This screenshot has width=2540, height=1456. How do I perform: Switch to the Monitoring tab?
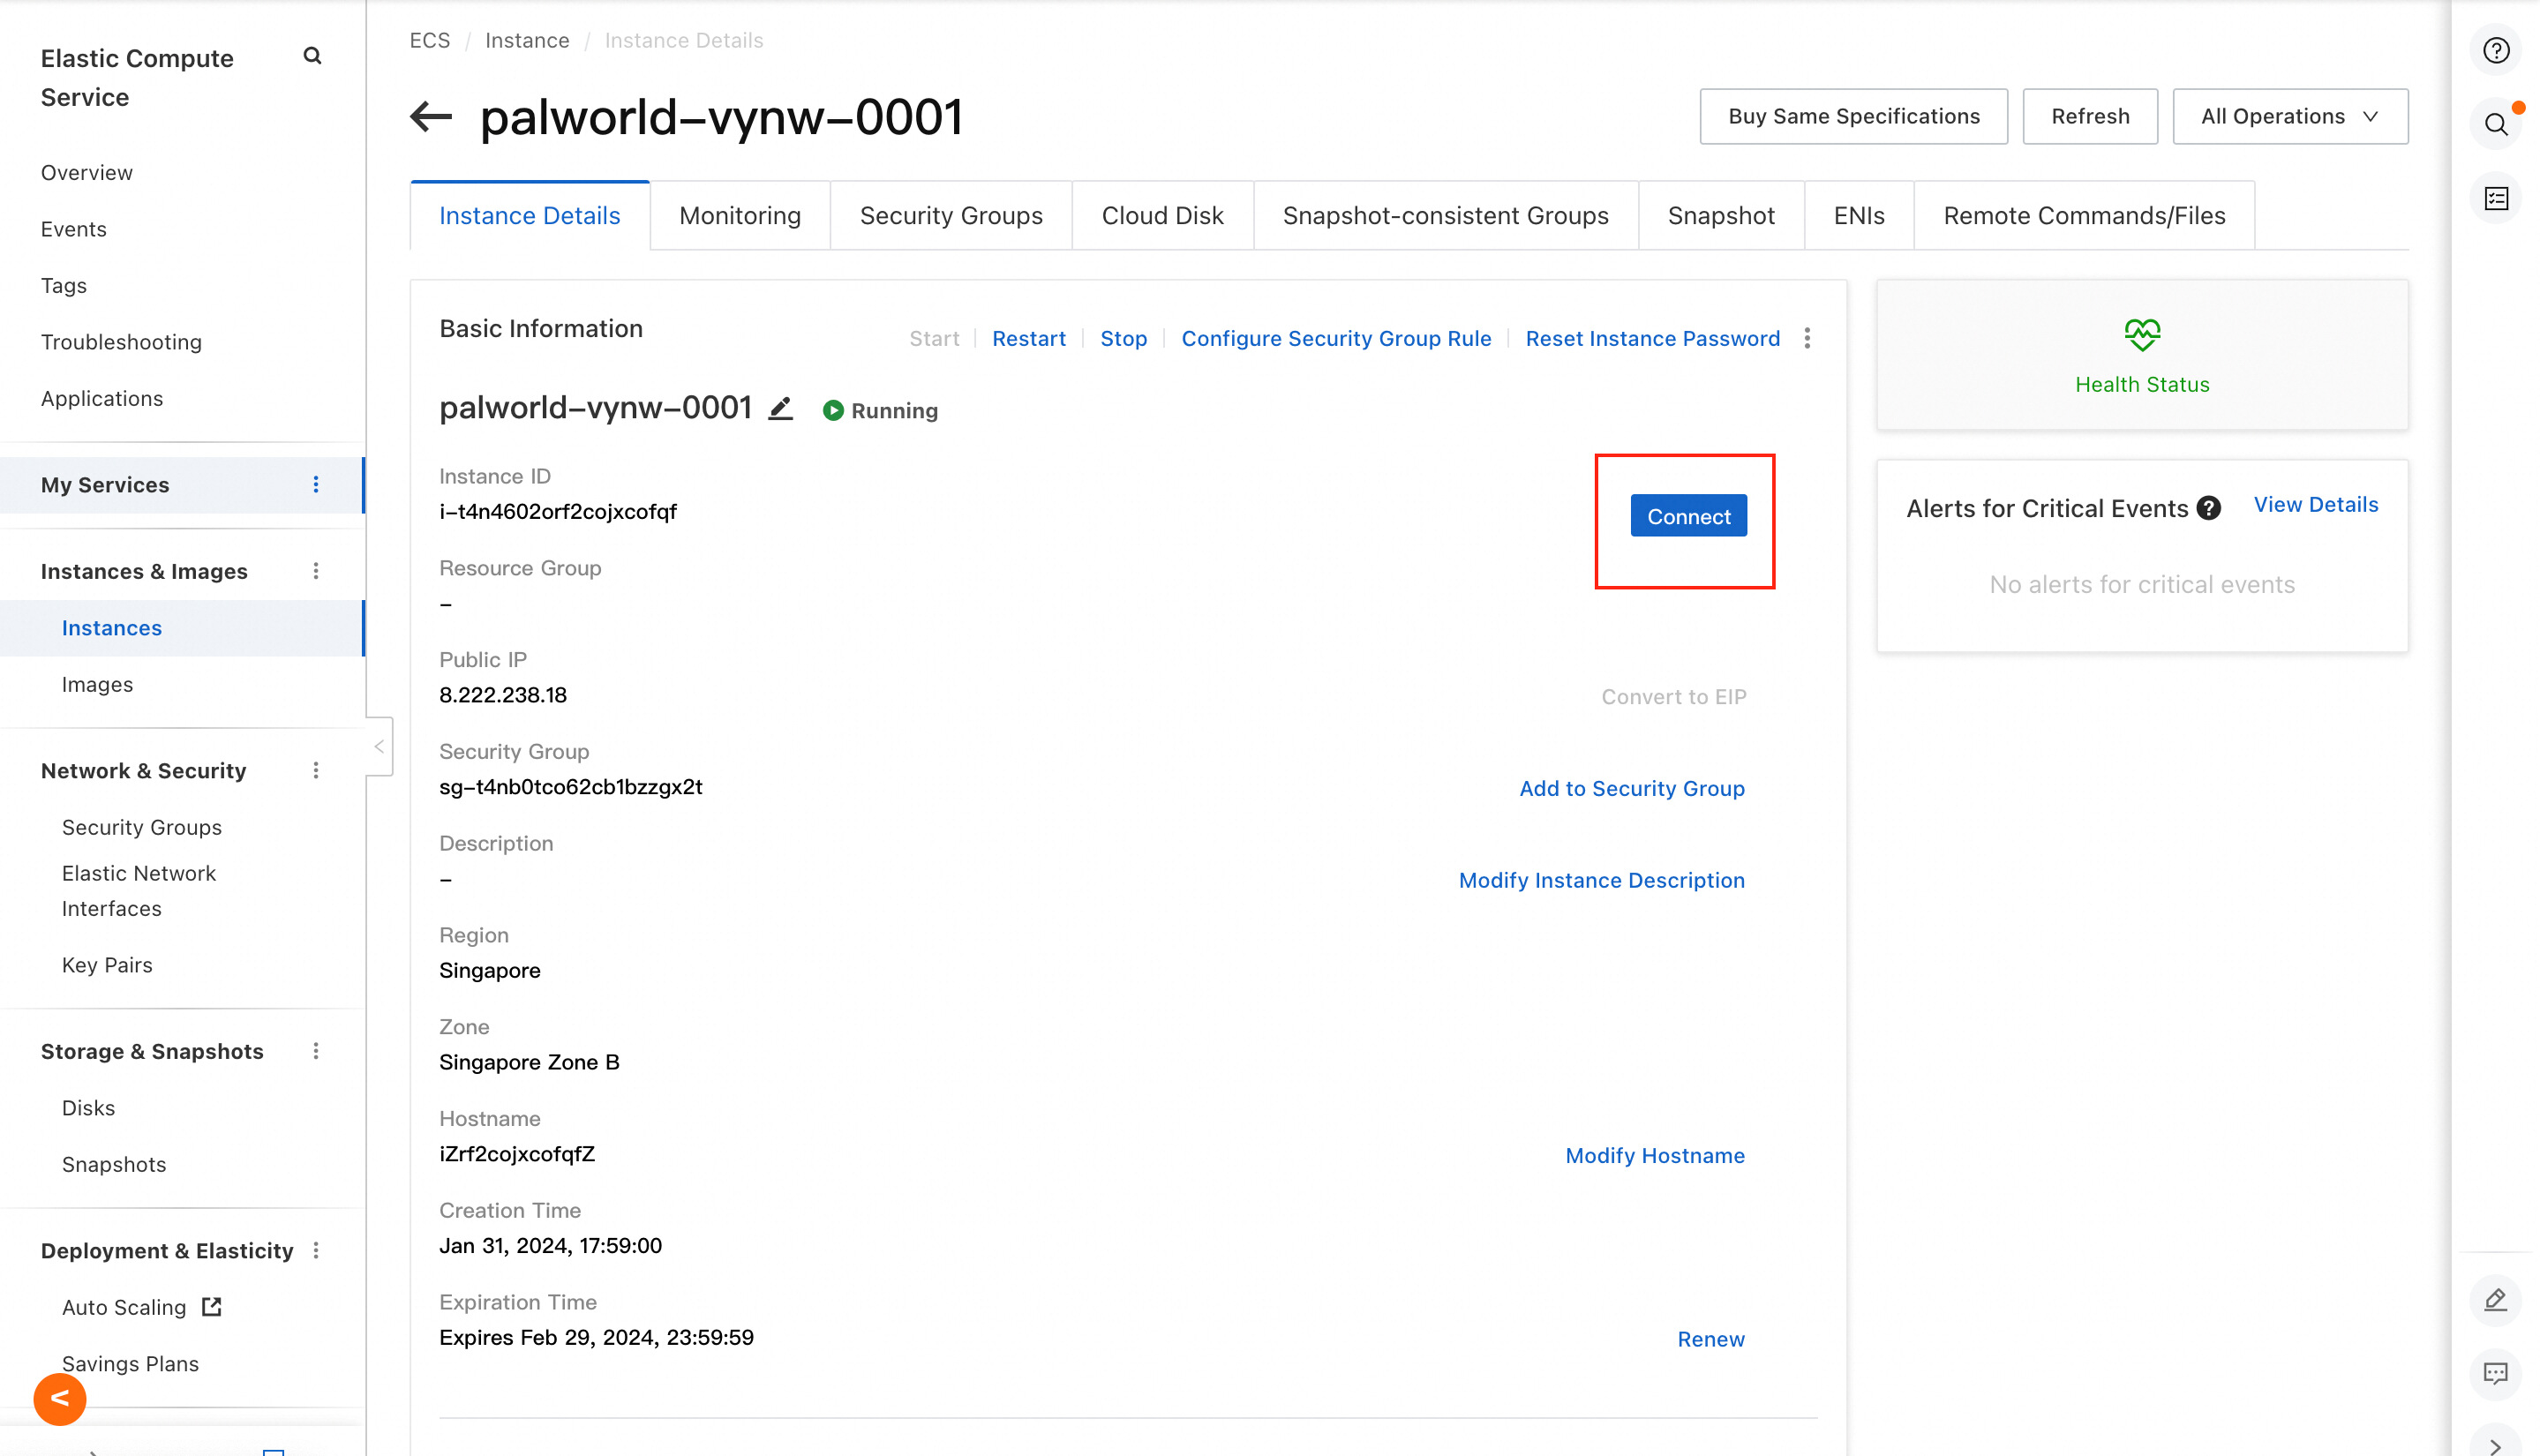tap(740, 215)
